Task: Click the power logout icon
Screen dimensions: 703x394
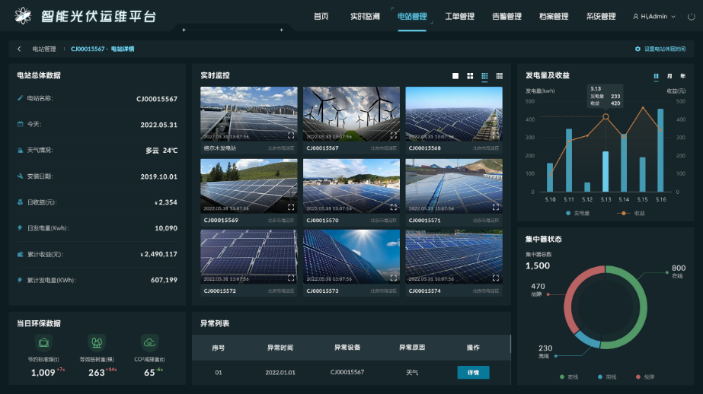Action: [x=691, y=17]
